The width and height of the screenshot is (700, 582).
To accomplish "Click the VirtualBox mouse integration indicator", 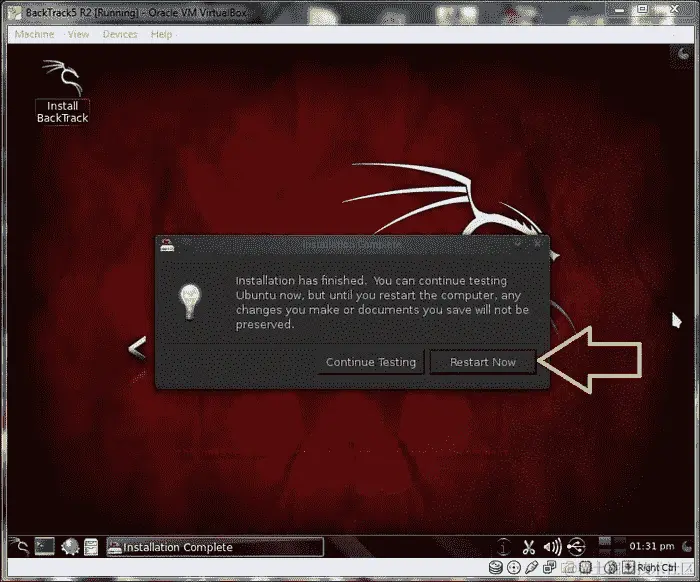I will click(611, 567).
